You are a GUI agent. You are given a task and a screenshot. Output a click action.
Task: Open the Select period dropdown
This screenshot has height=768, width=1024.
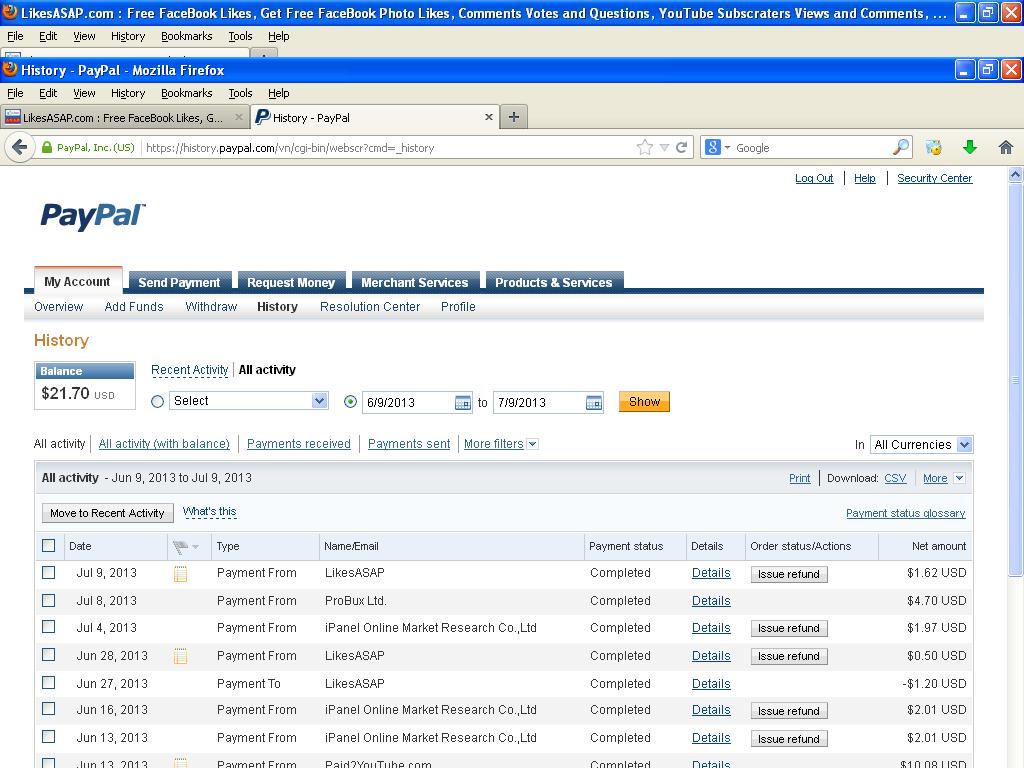click(x=248, y=400)
